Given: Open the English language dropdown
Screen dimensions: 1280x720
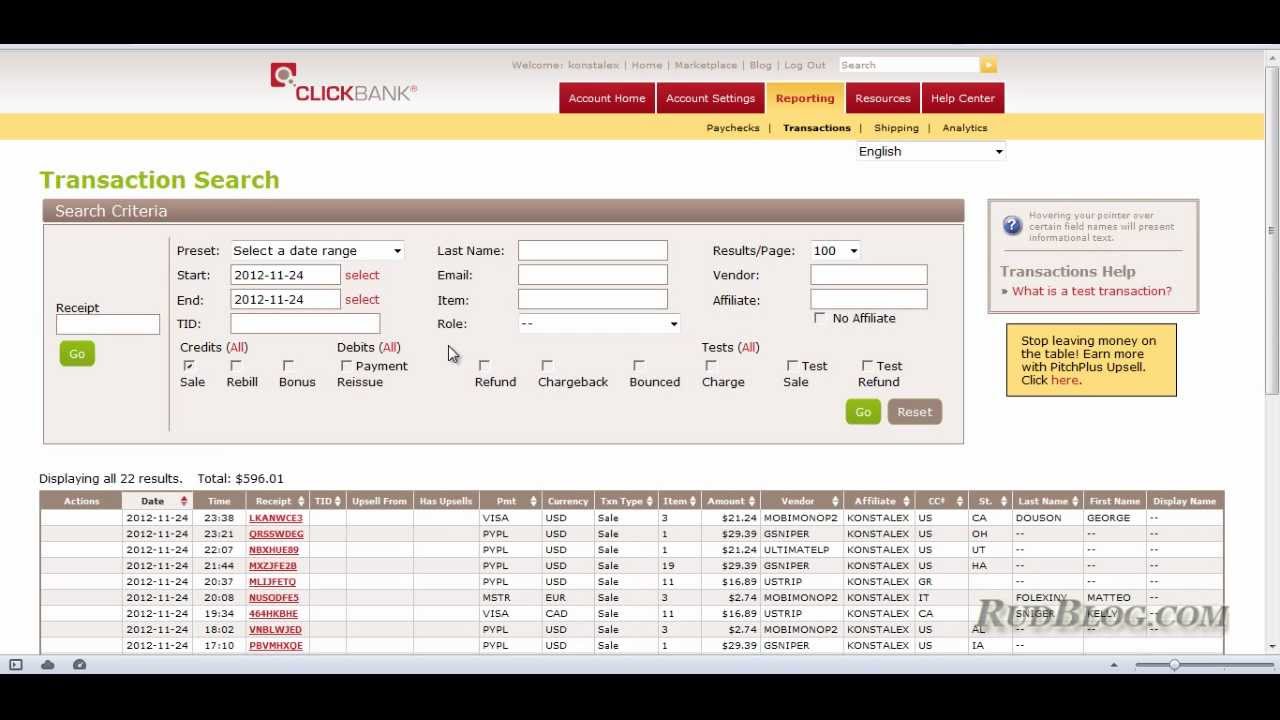Looking at the screenshot, I should tap(931, 151).
